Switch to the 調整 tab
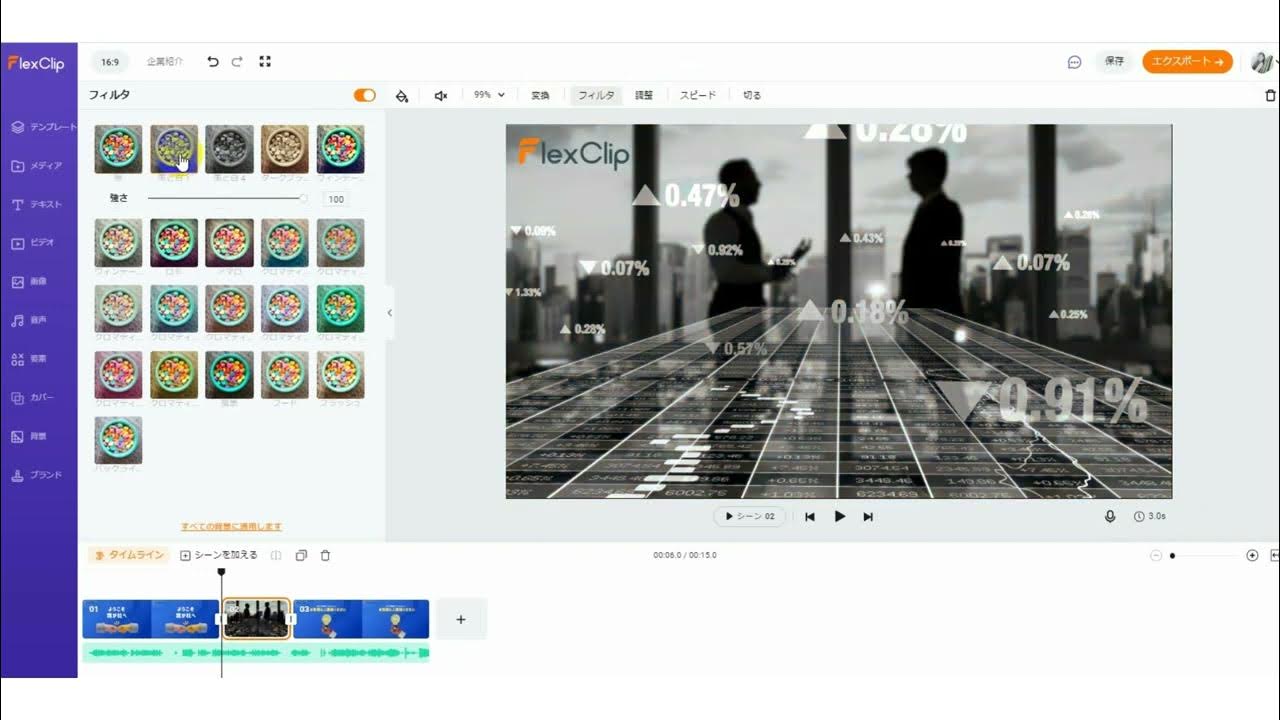 tap(644, 96)
